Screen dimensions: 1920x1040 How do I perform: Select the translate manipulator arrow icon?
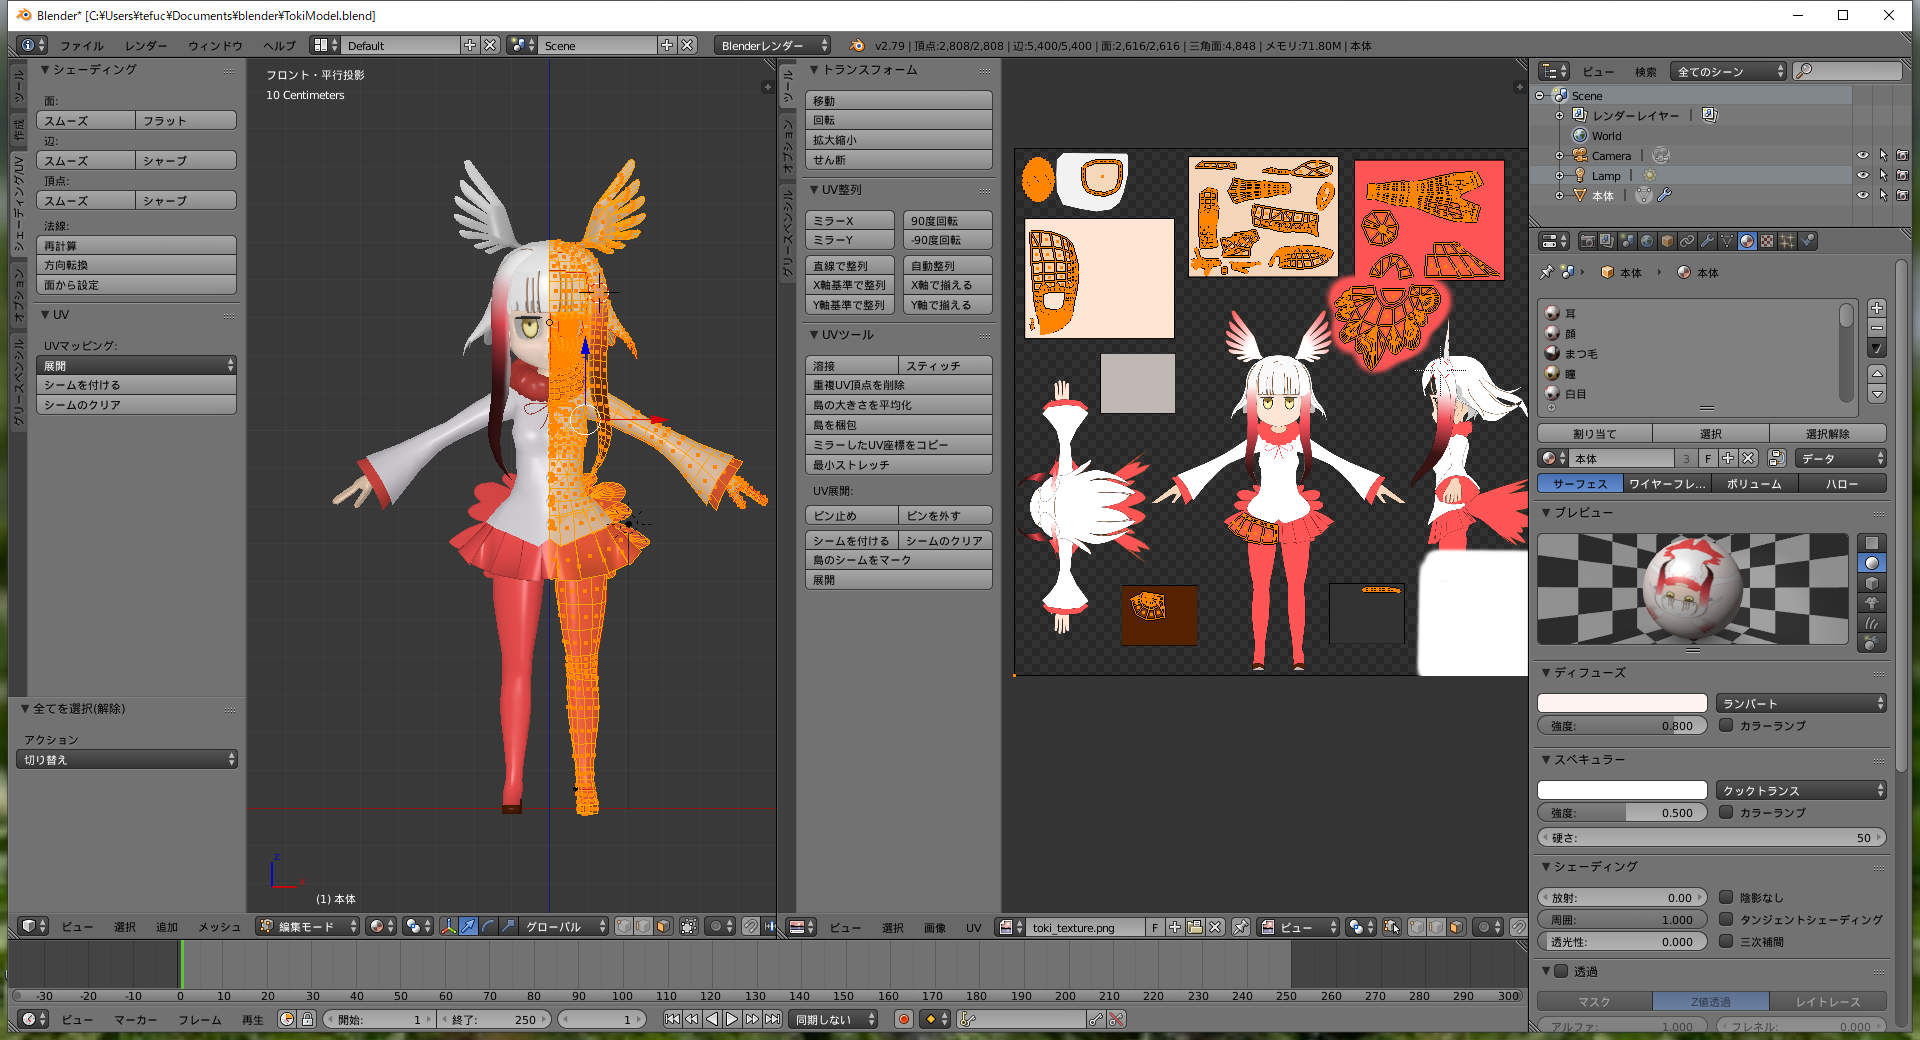(x=469, y=927)
